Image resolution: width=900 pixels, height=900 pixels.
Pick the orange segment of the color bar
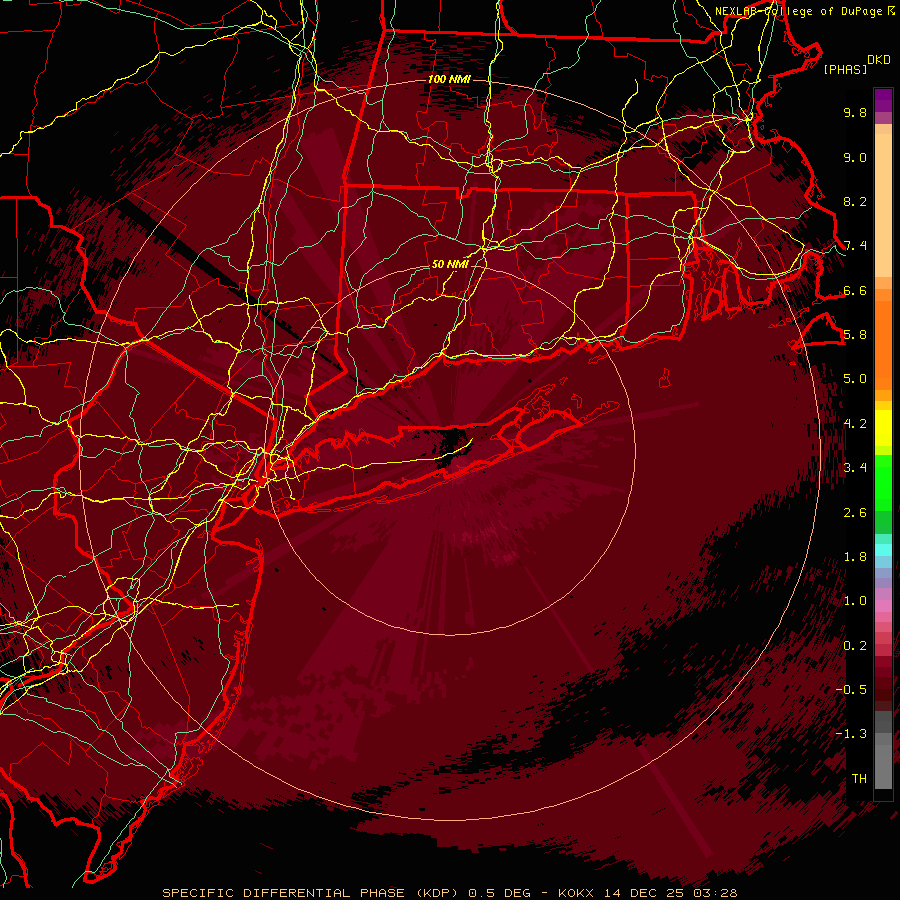[x=883, y=344]
